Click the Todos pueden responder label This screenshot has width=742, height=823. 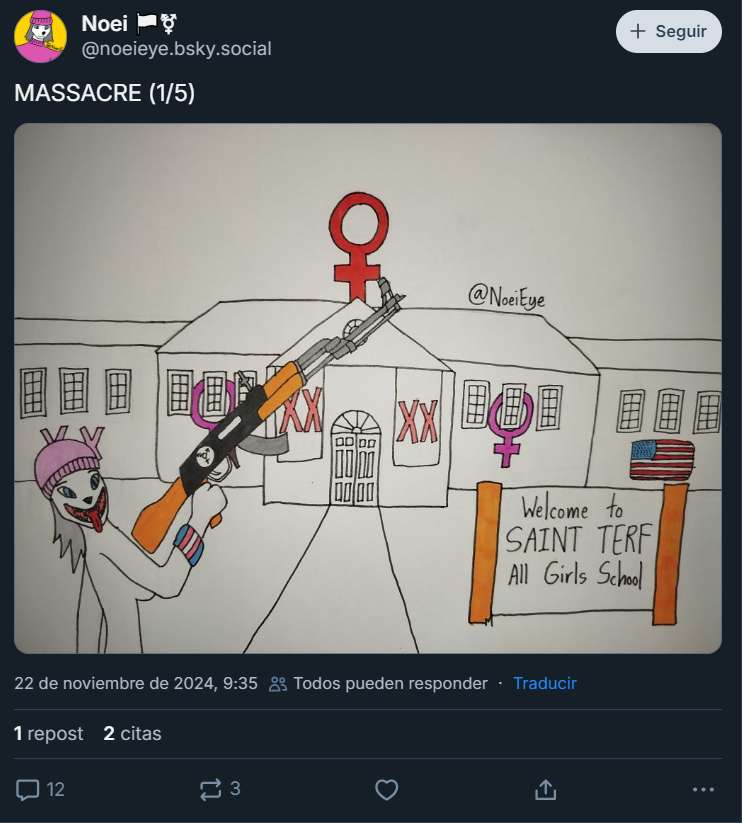(390, 683)
